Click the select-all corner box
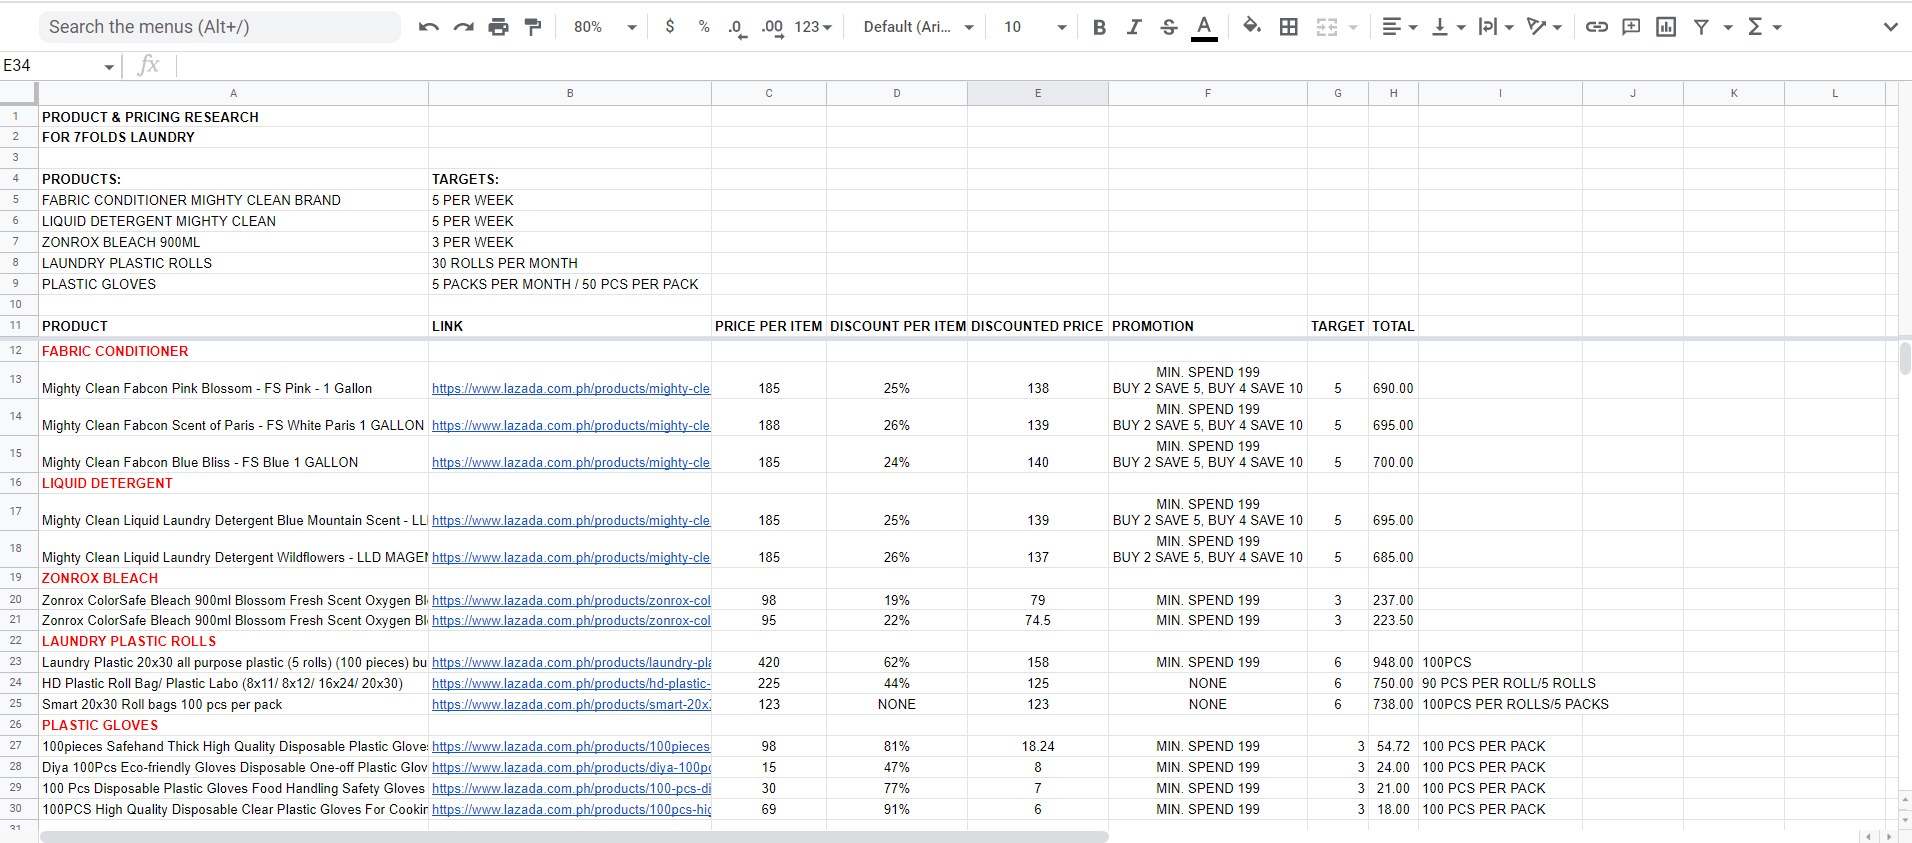The image size is (1912, 843). click(x=18, y=93)
